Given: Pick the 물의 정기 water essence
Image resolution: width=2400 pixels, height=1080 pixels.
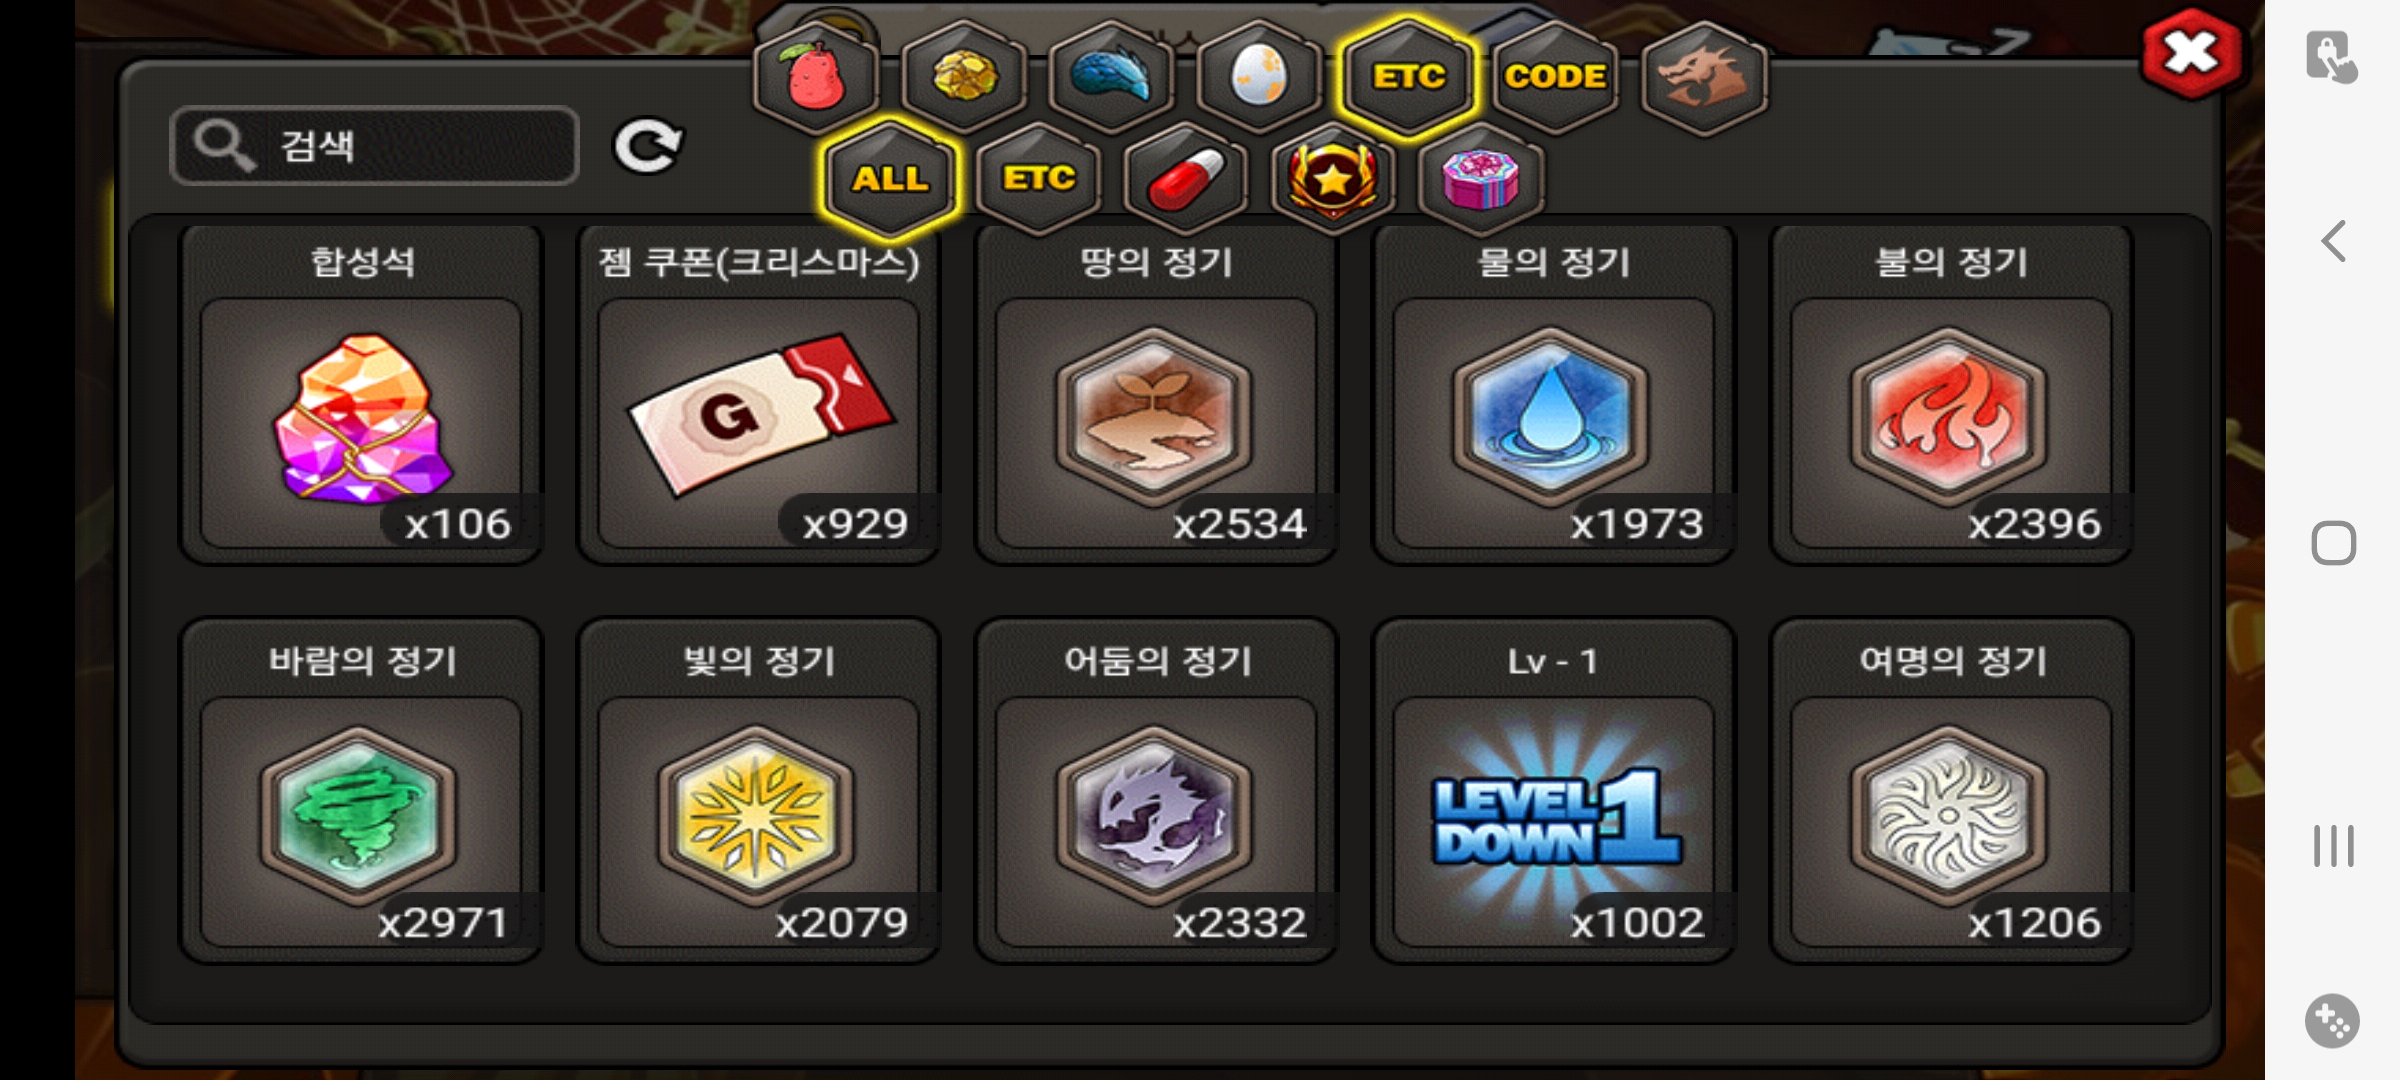Looking at the screenshot, I should coord(1553,394).
